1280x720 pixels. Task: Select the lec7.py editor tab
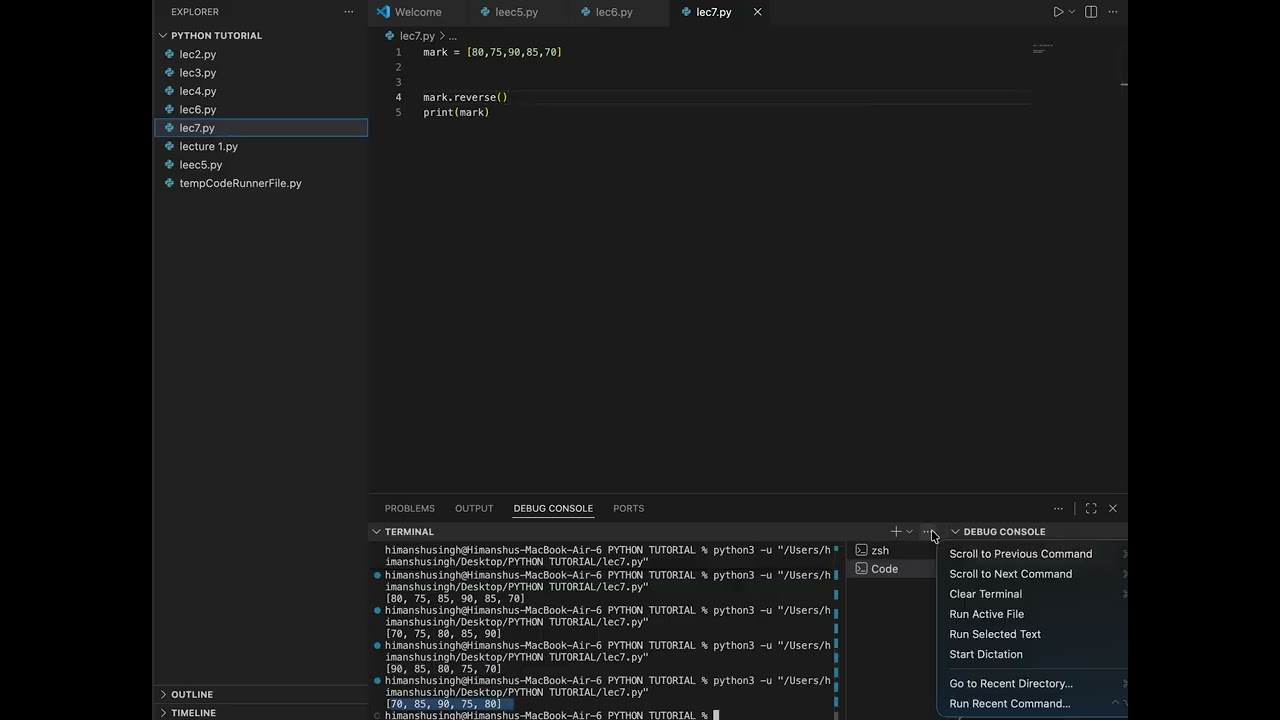[714, 12]
